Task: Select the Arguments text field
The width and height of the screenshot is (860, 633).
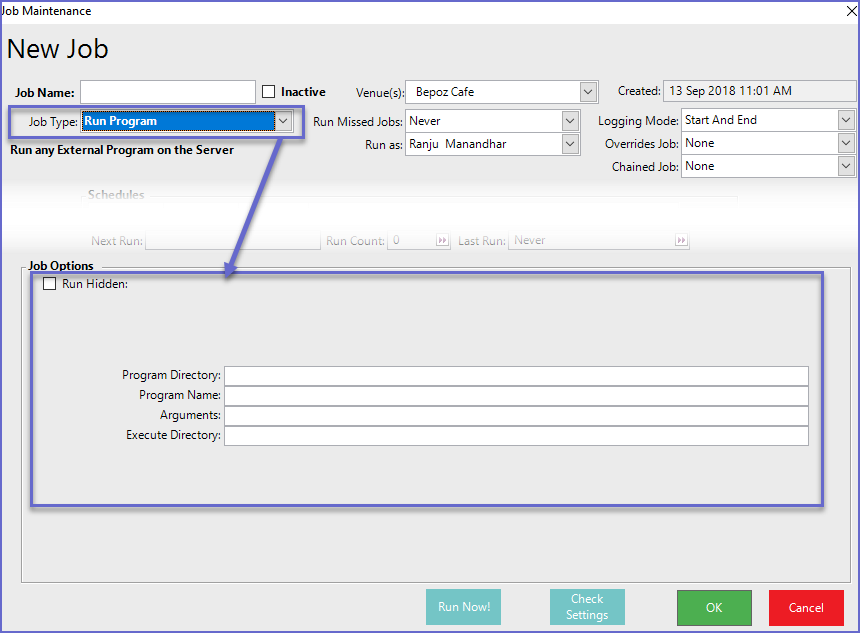Action: (x=515, y=416)
